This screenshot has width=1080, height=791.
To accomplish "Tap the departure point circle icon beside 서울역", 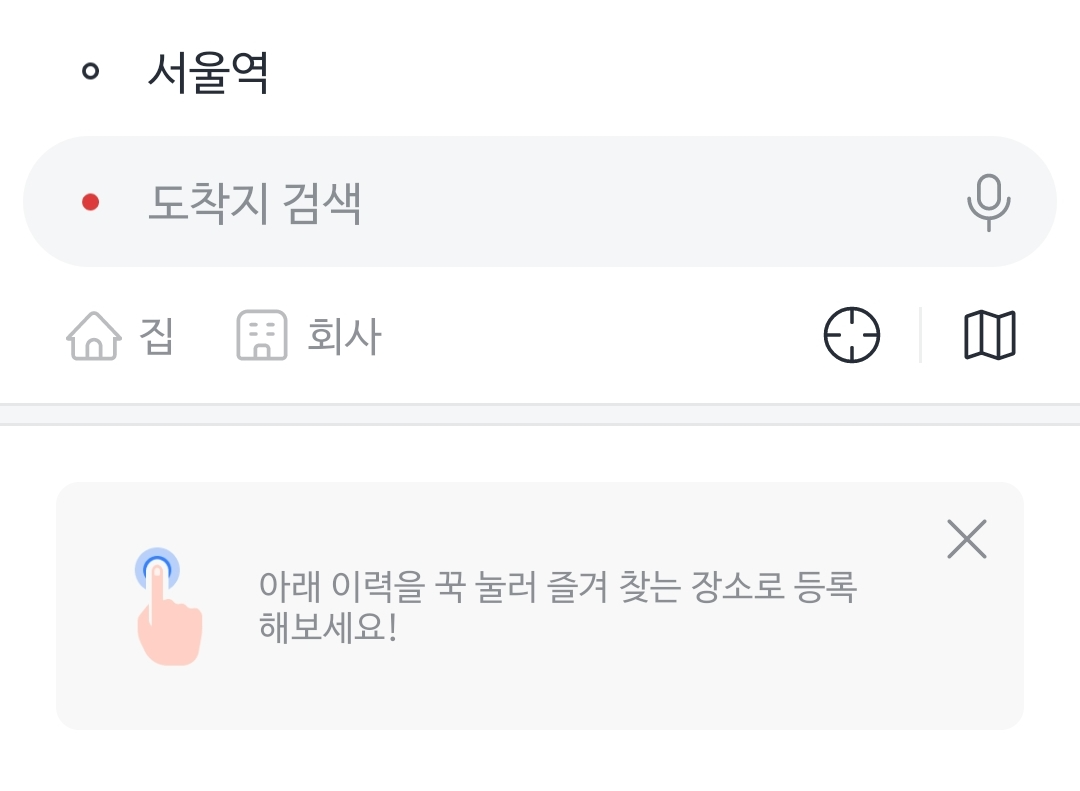I will 92,71.
